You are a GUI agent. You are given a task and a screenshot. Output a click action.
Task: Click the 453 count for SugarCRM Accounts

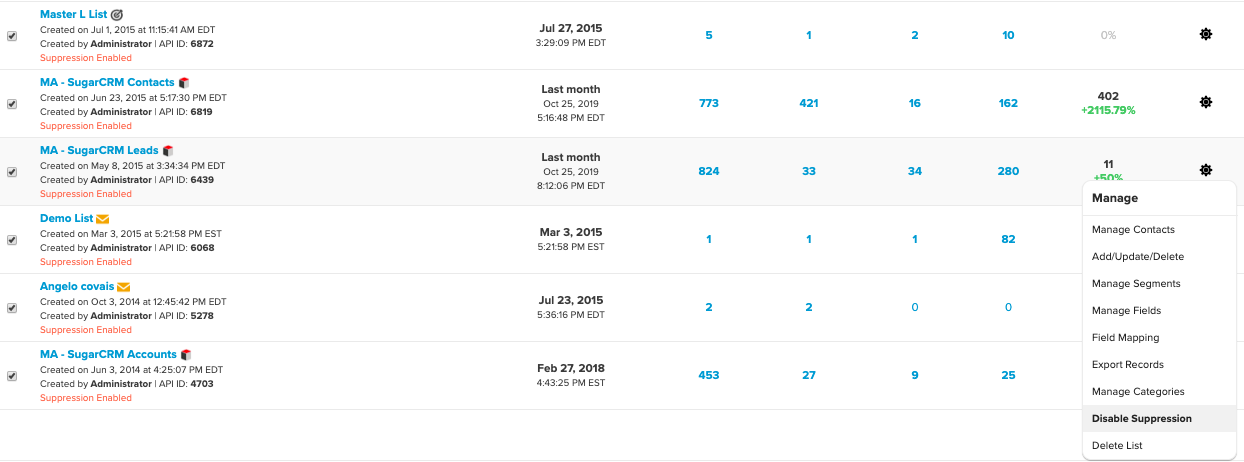[709, 375]
